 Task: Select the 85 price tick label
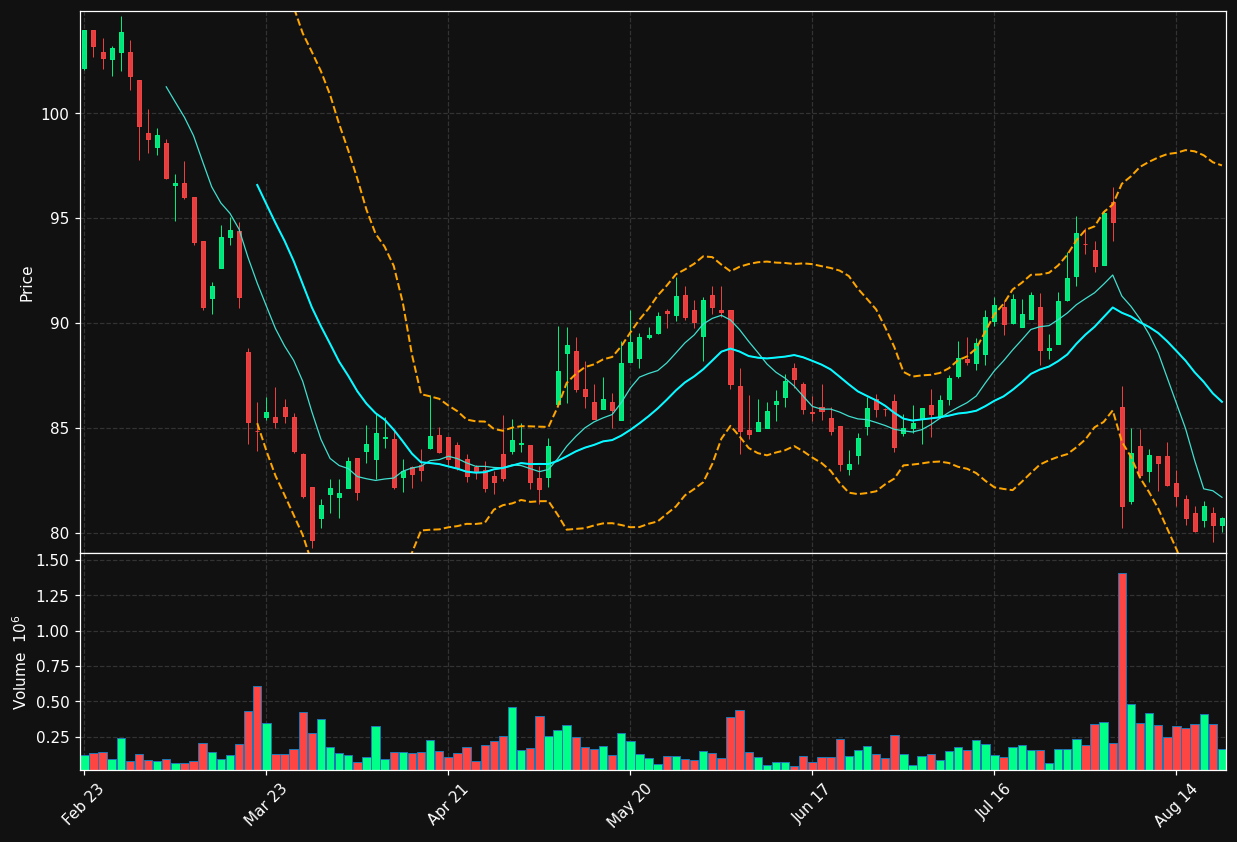(x=59, y=429)
